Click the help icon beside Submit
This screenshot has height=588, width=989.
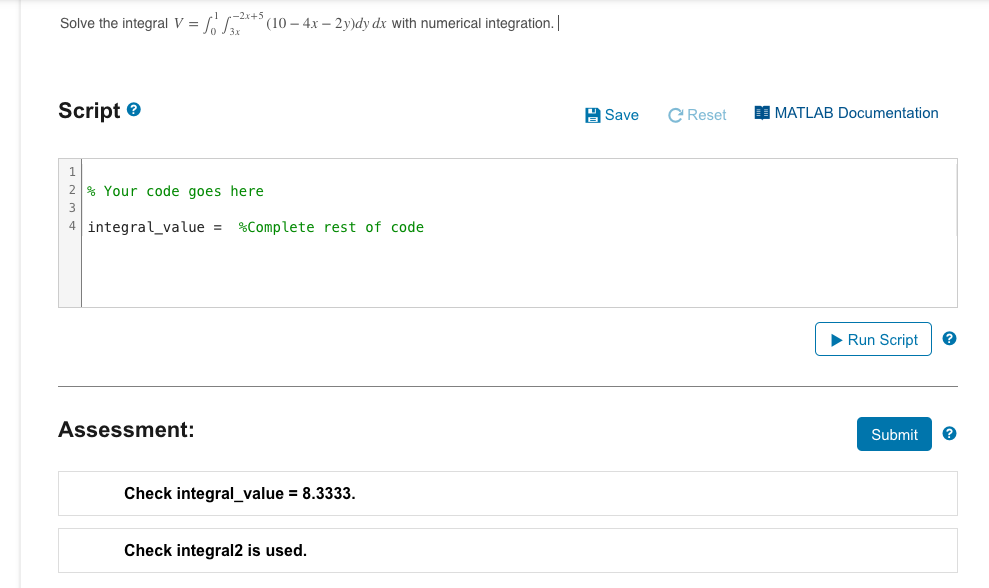[x=948, y=433]
